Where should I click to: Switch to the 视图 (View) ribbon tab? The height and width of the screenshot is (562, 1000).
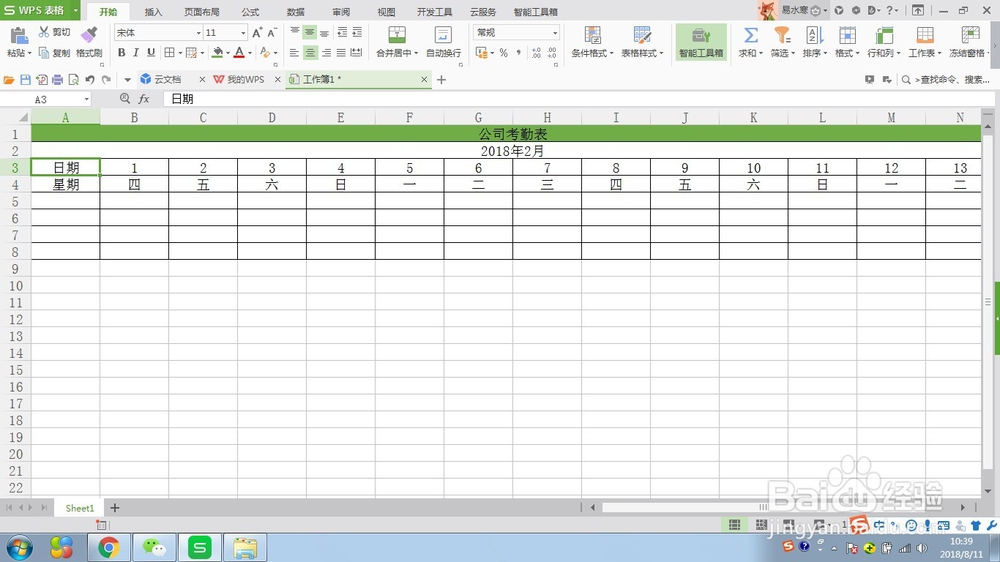coord(386,12)
